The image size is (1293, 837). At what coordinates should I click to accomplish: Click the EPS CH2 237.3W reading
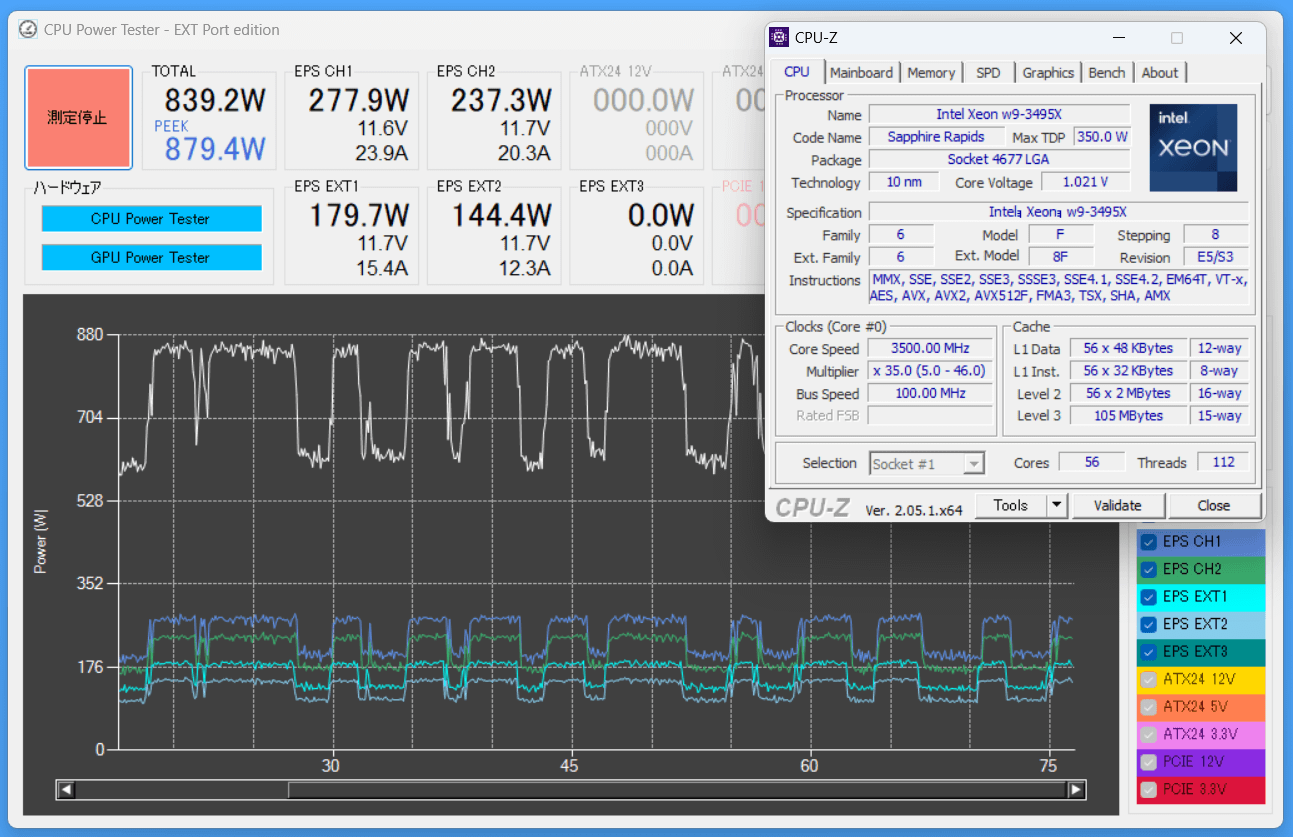pos(501,100)
